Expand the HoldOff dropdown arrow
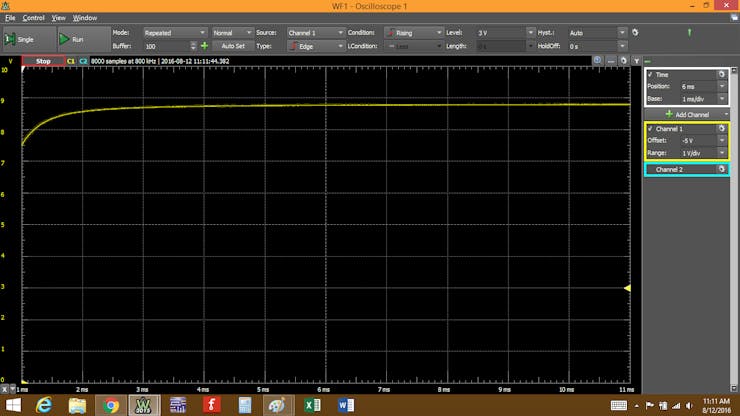The width and height of the screenshot is (740, 416). [622, 46]
